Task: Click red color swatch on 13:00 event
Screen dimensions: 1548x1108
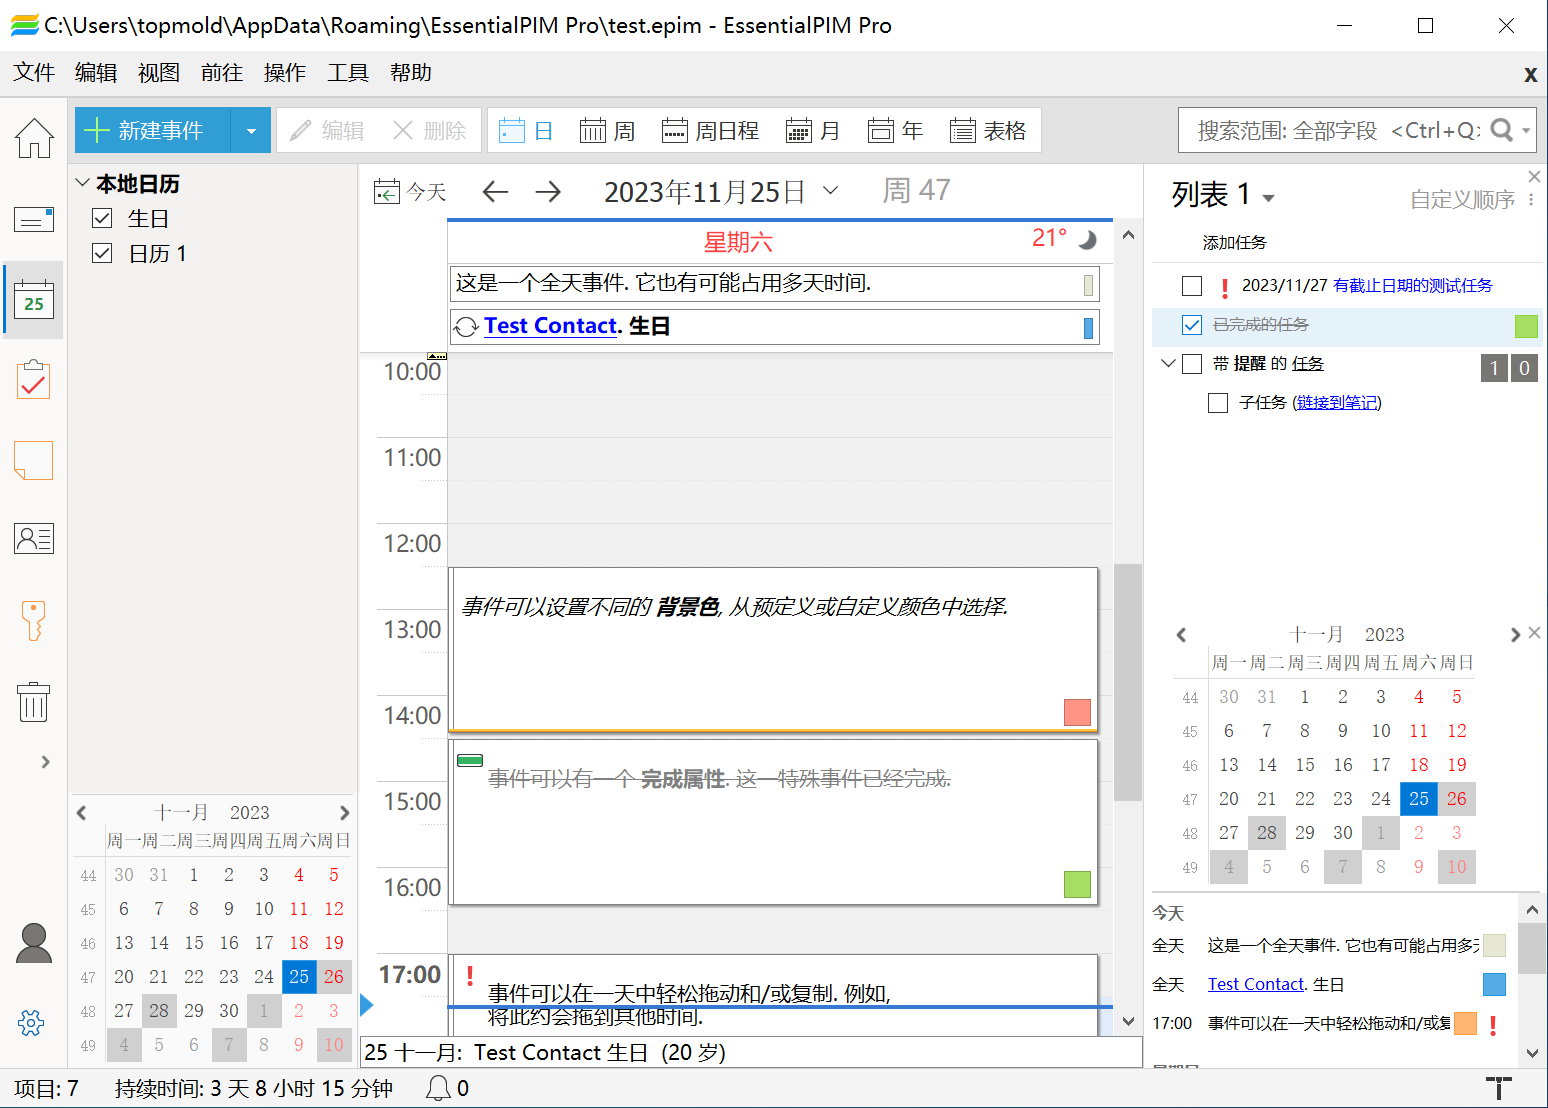Action: pos(1077,712)
